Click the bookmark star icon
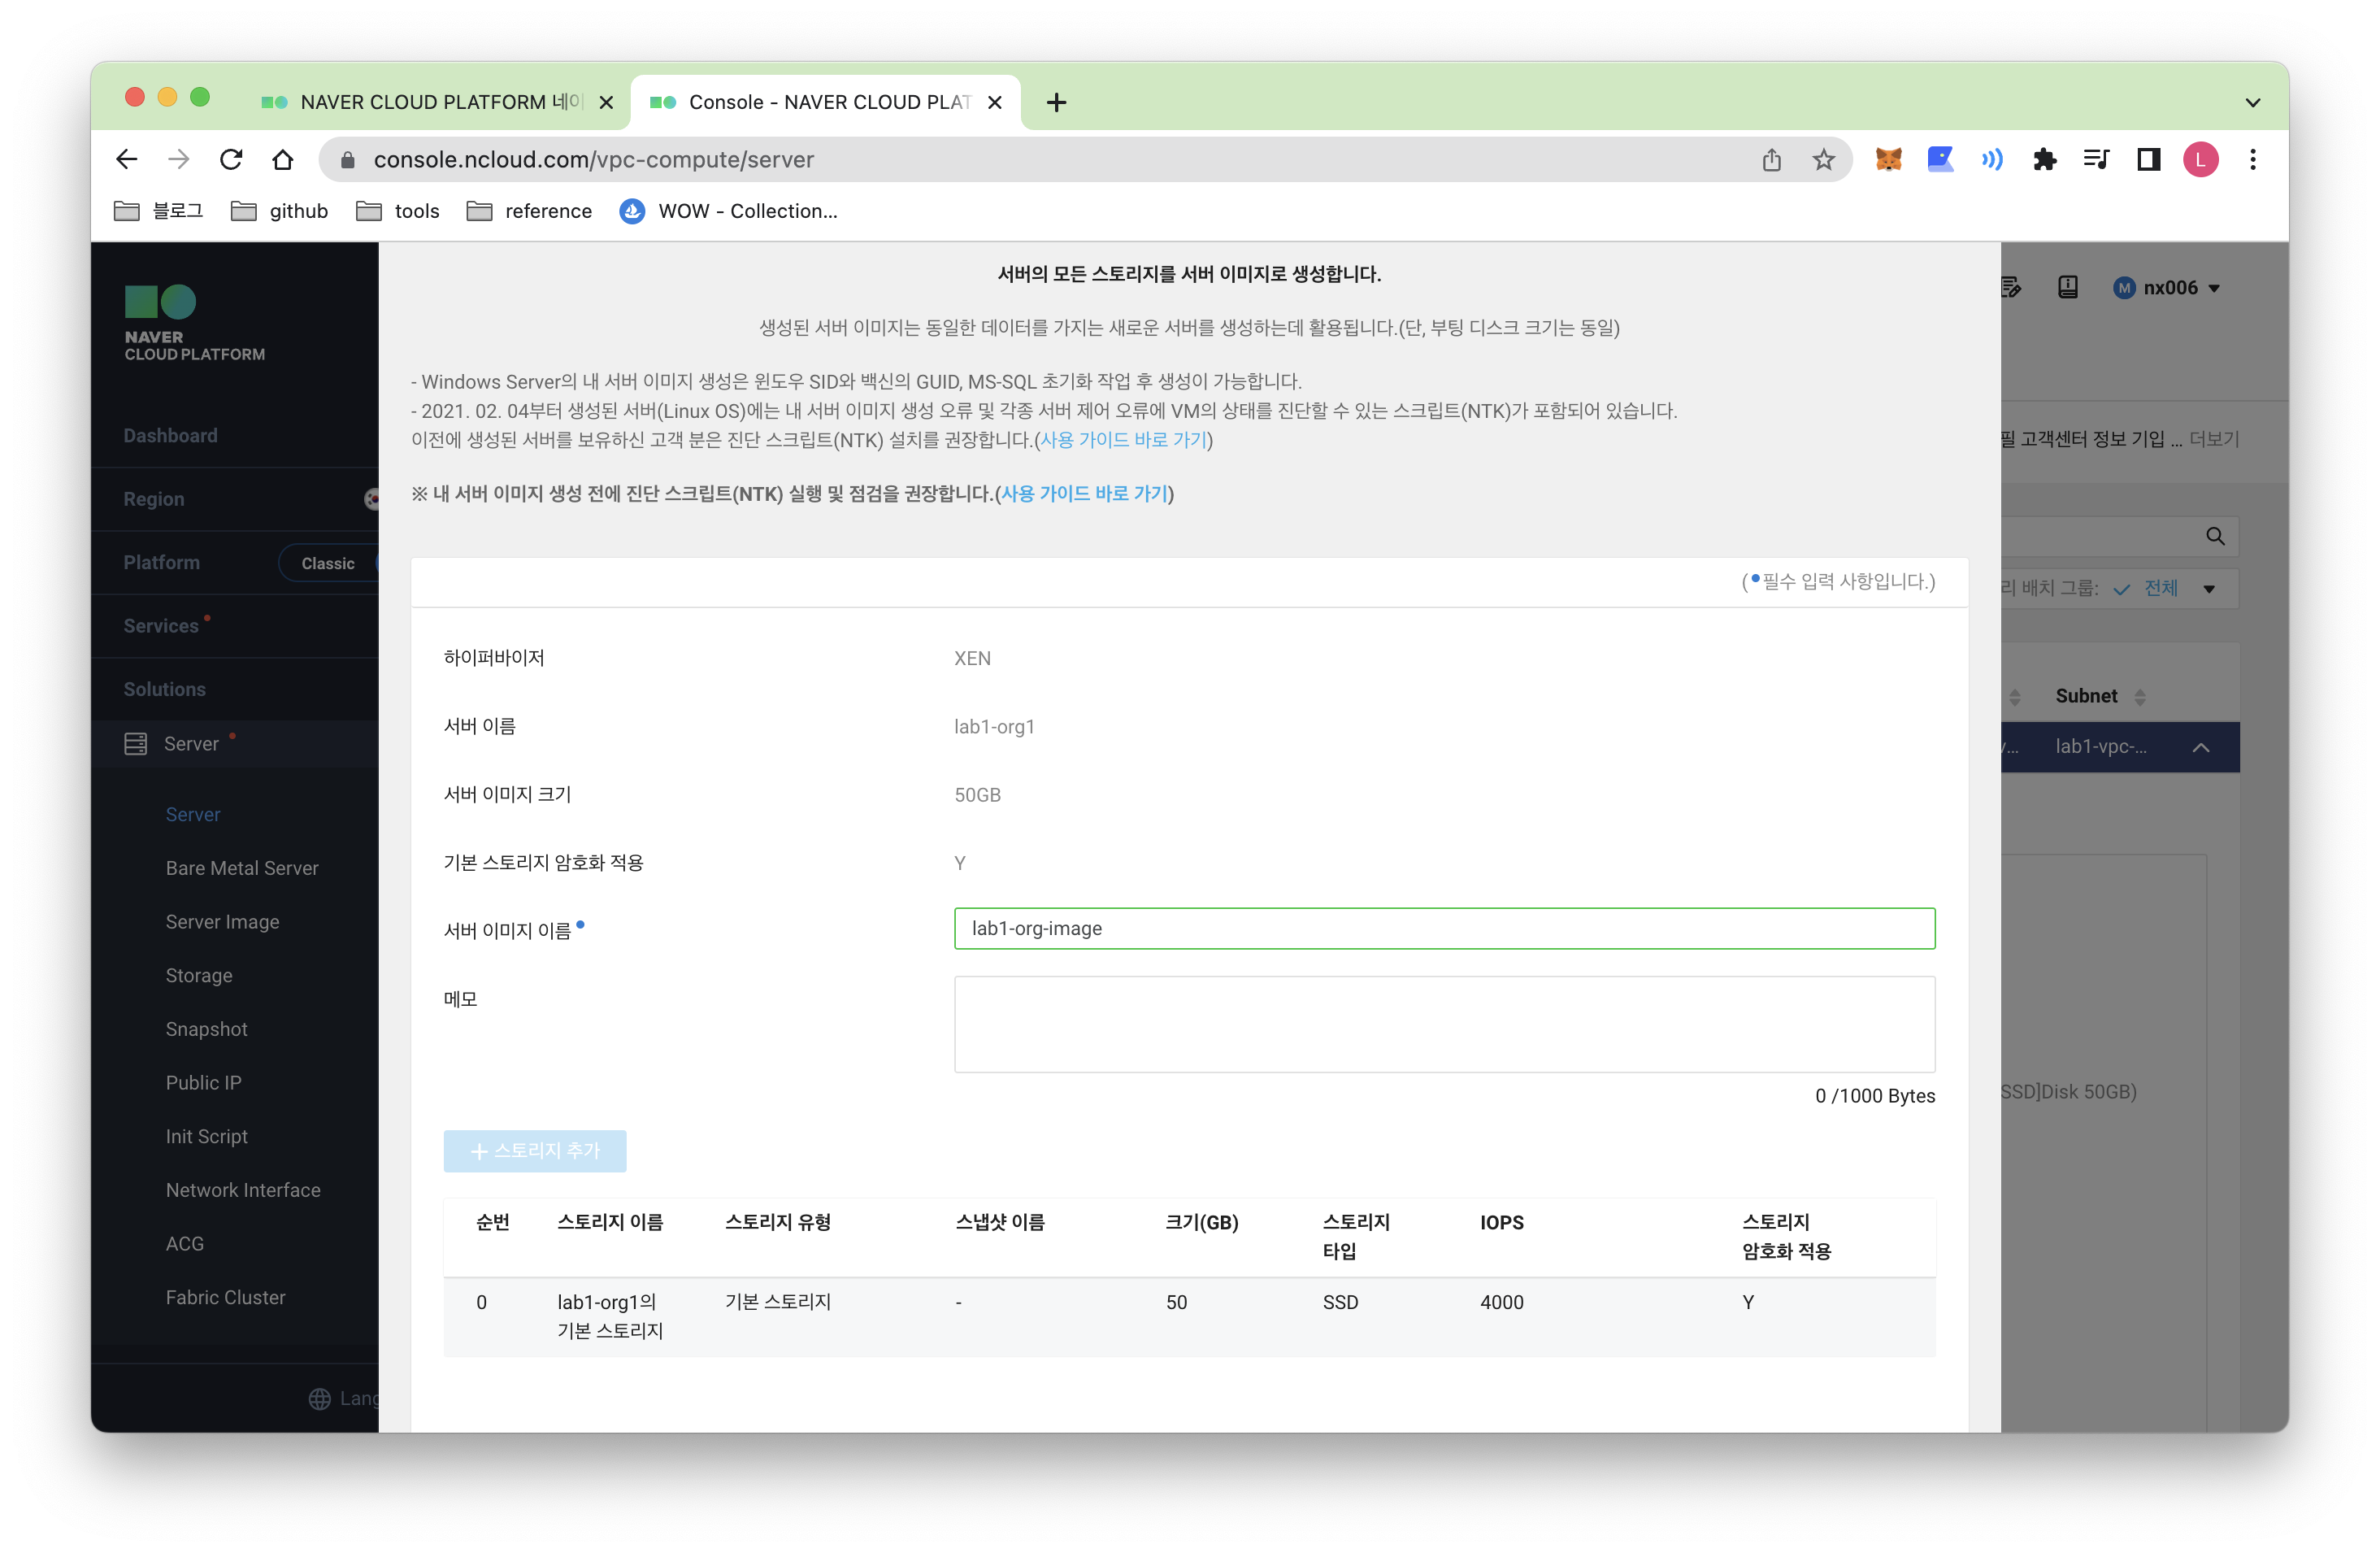 [1823, 160]
